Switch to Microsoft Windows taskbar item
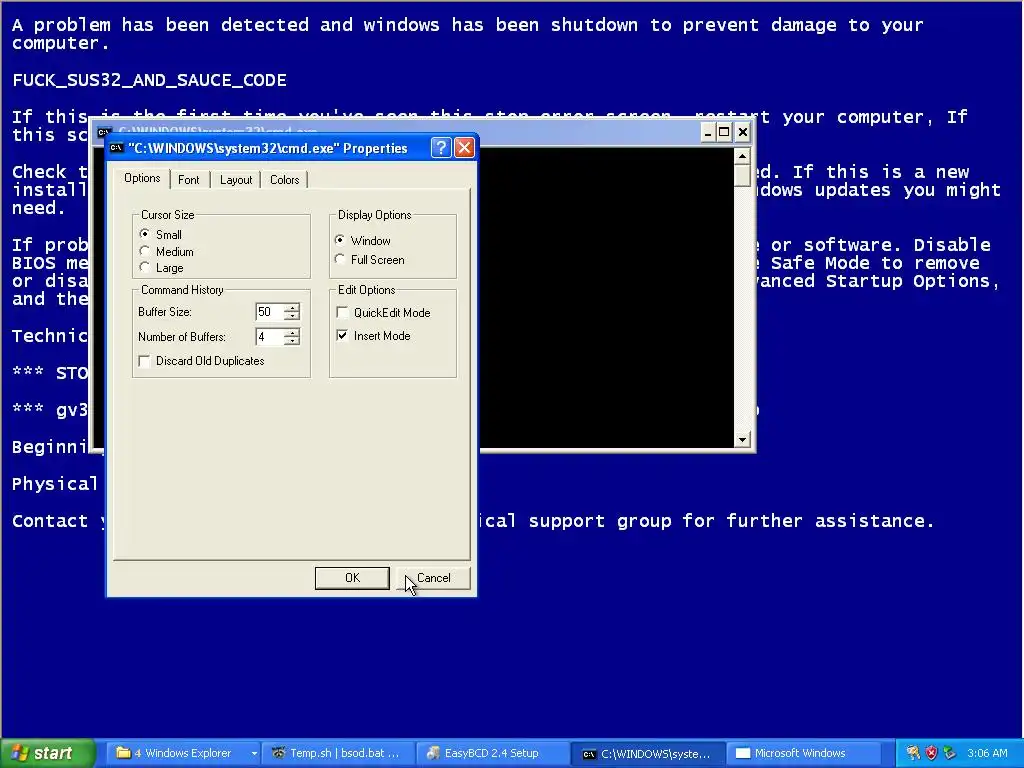1024x768 pixels. pos(802,753)
